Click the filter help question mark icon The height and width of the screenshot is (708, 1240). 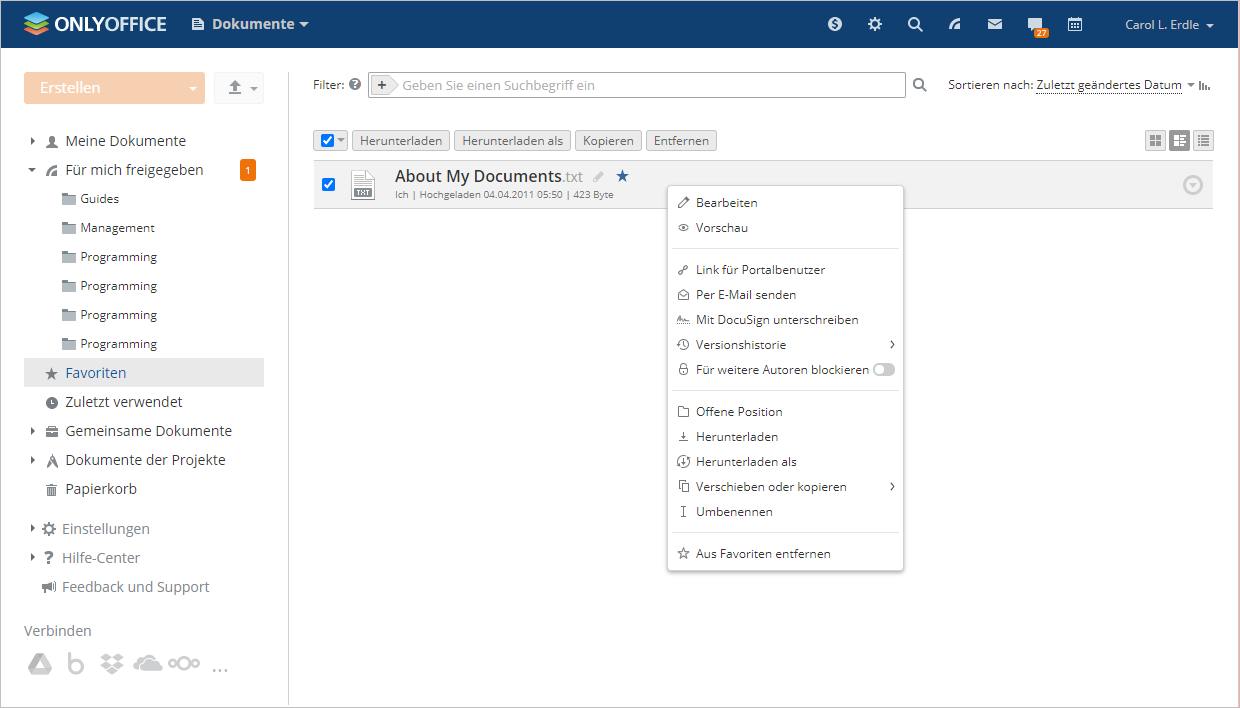[355, 85]
